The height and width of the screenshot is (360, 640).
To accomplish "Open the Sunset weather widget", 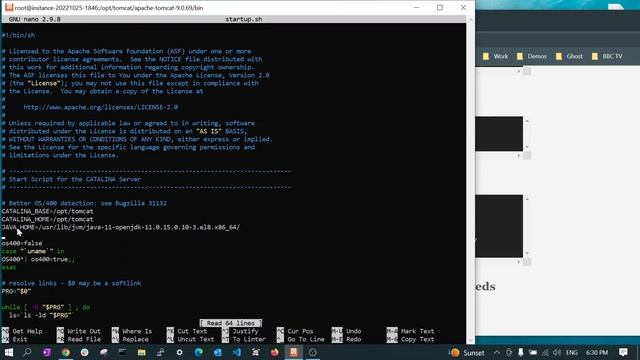I will [x=467, y=353].
